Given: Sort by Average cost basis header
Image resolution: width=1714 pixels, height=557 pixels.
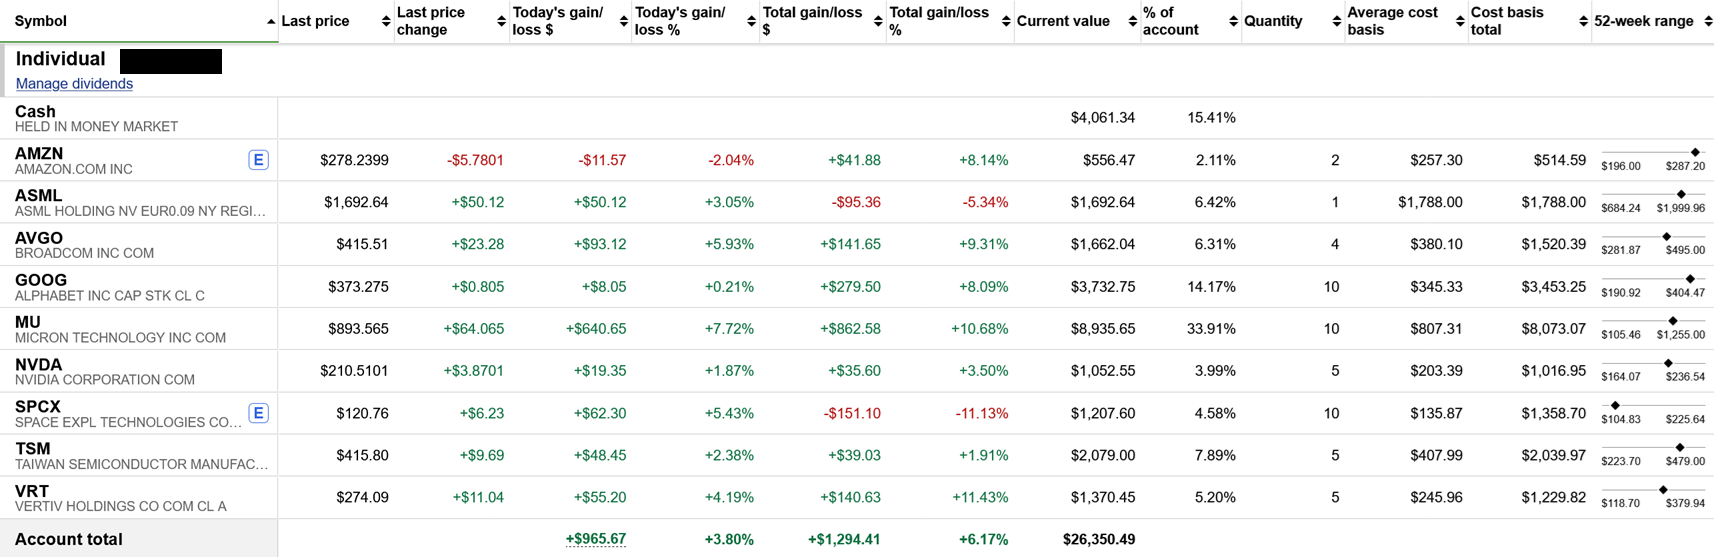Looking at the screenshot, I should pyautogui.click(x=1392, y=21).
